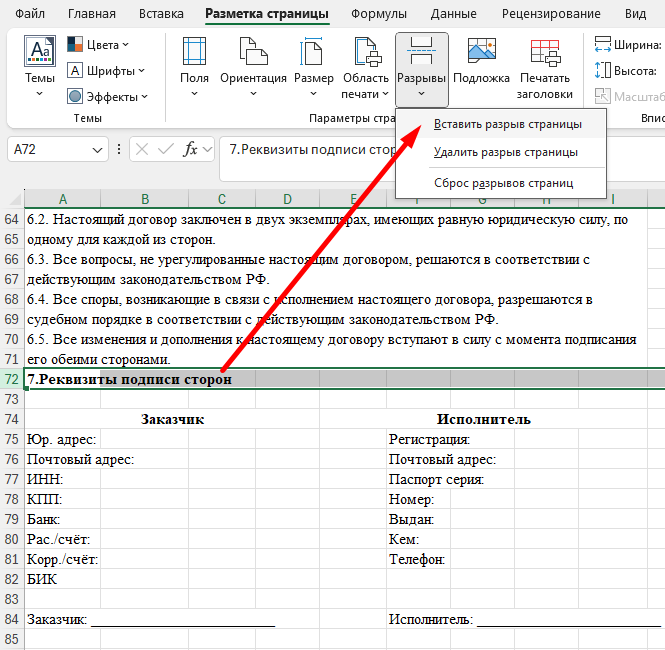
Task: Click the cell with БИК
Action: 62,579
